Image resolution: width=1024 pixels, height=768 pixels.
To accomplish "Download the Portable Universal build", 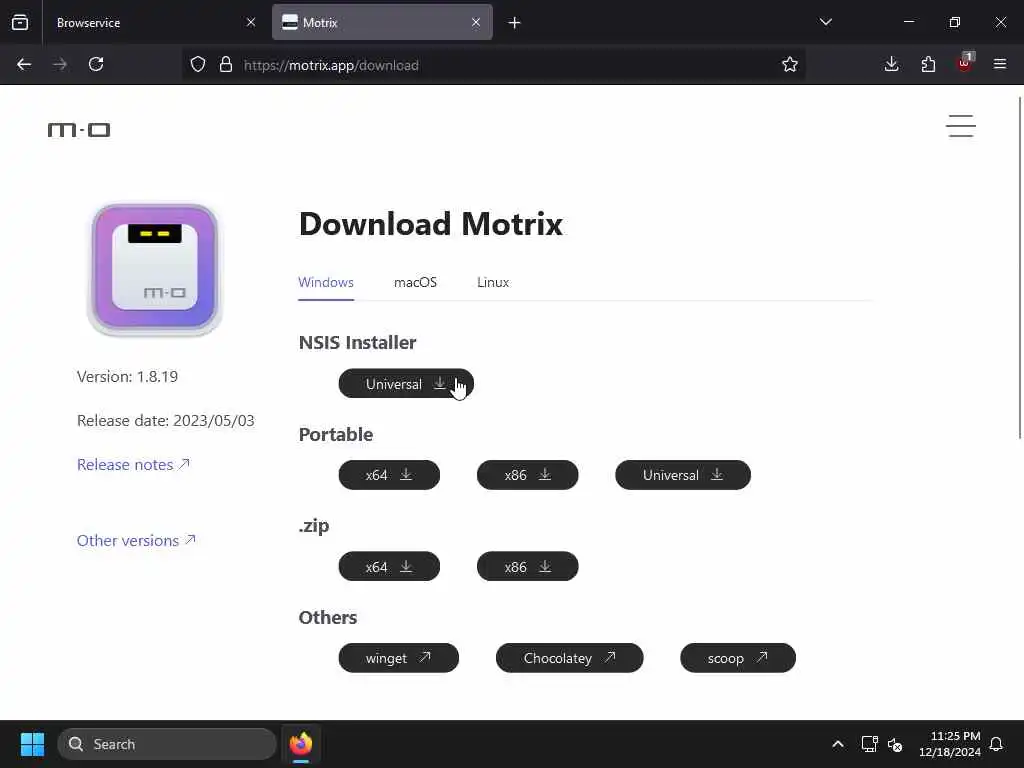I will 682,475.
